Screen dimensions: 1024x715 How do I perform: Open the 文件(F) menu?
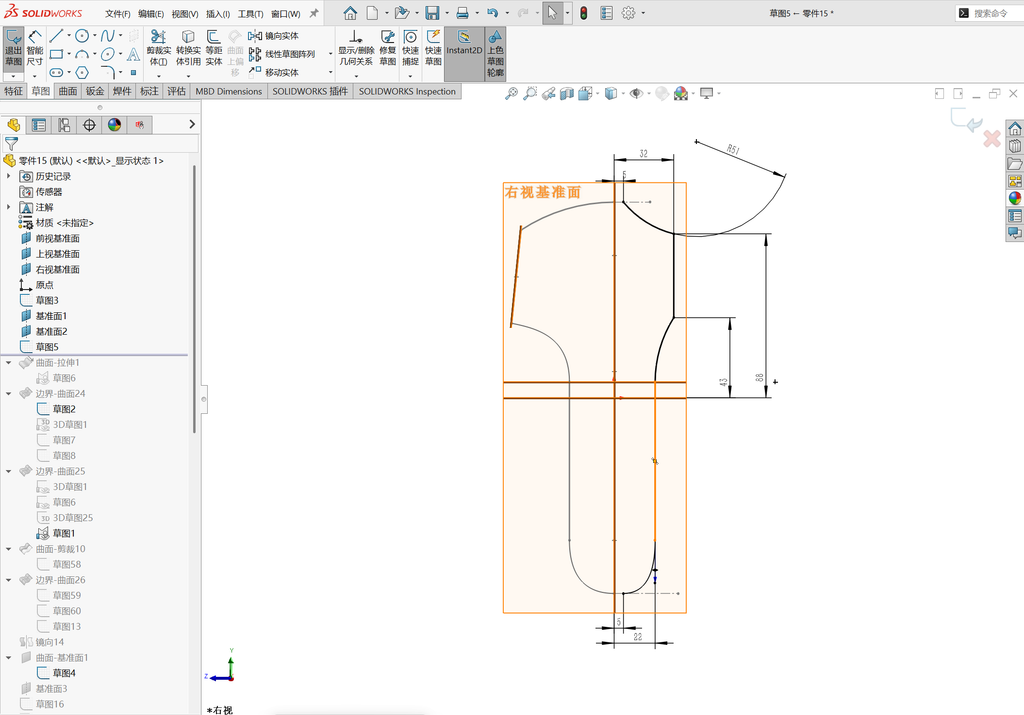(x=118, y=14)
